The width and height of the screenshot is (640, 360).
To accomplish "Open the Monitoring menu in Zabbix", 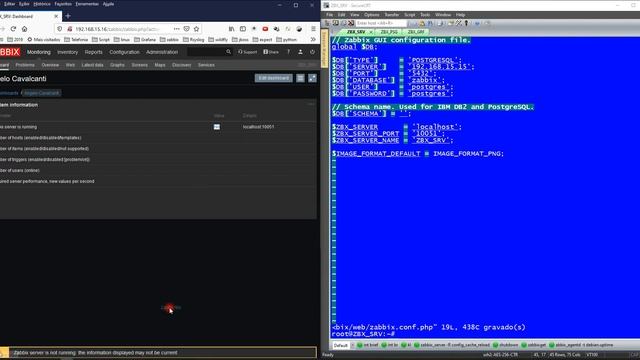I will click(39, 52).
